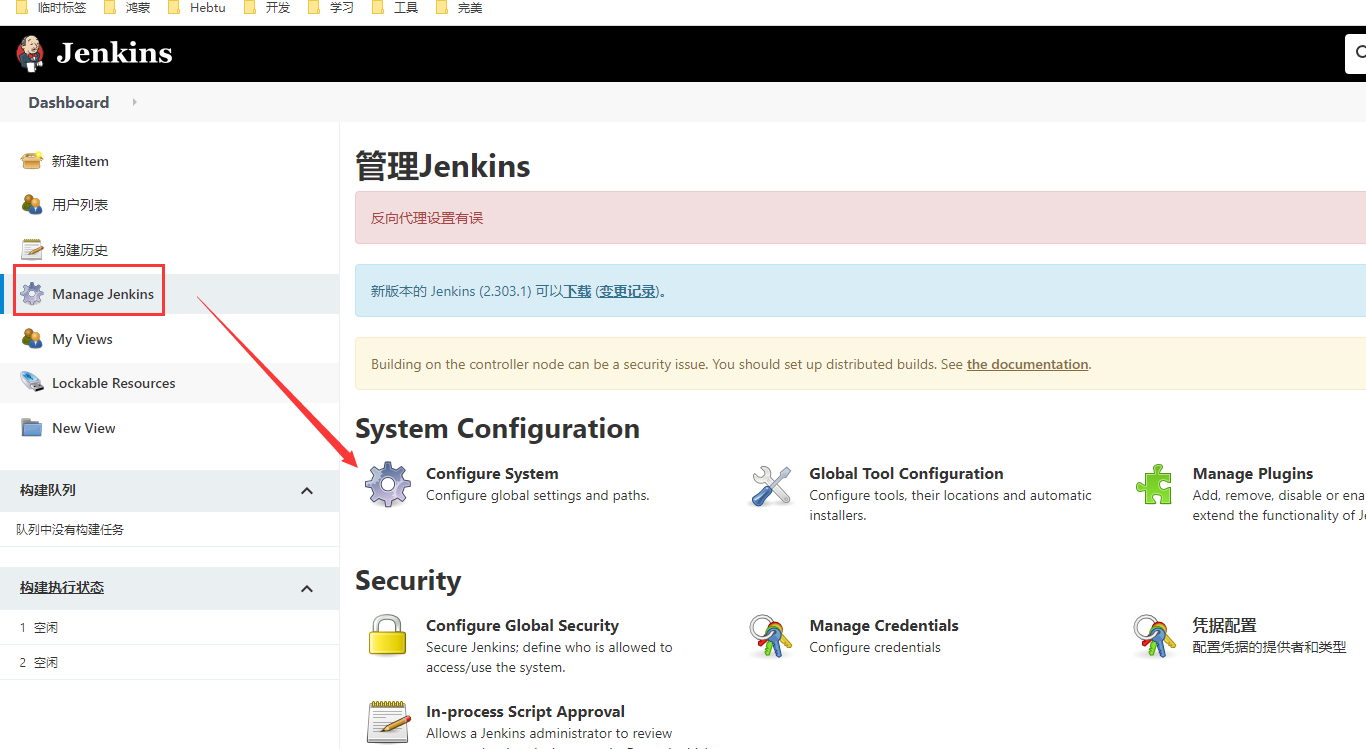Viewport: 1366px width, 749px height.
Task: Open the Manage Plugins link
Action: tap(1253, 474)
